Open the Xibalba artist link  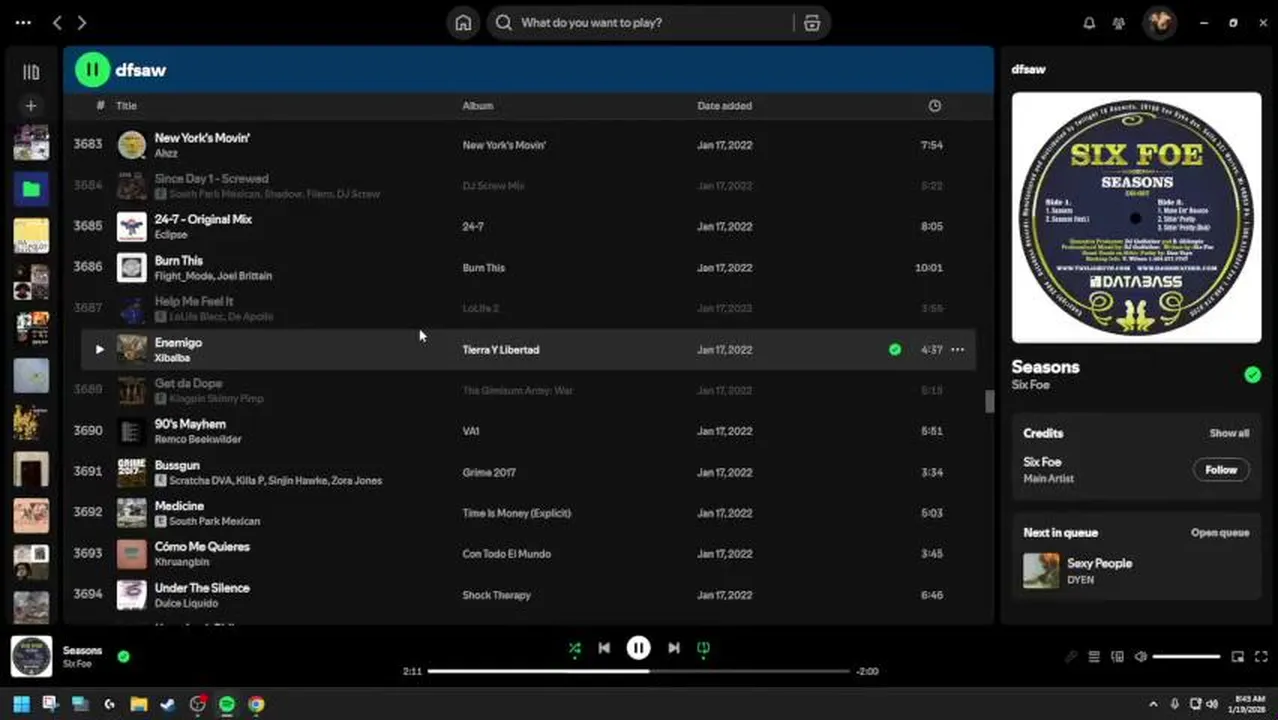click(172, 358)
